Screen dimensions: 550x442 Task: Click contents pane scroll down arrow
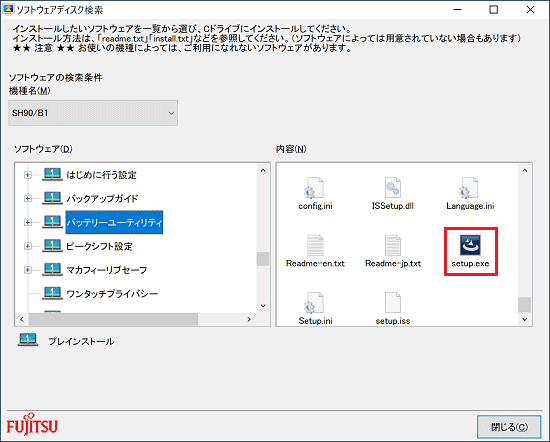[x=525, y=319]
